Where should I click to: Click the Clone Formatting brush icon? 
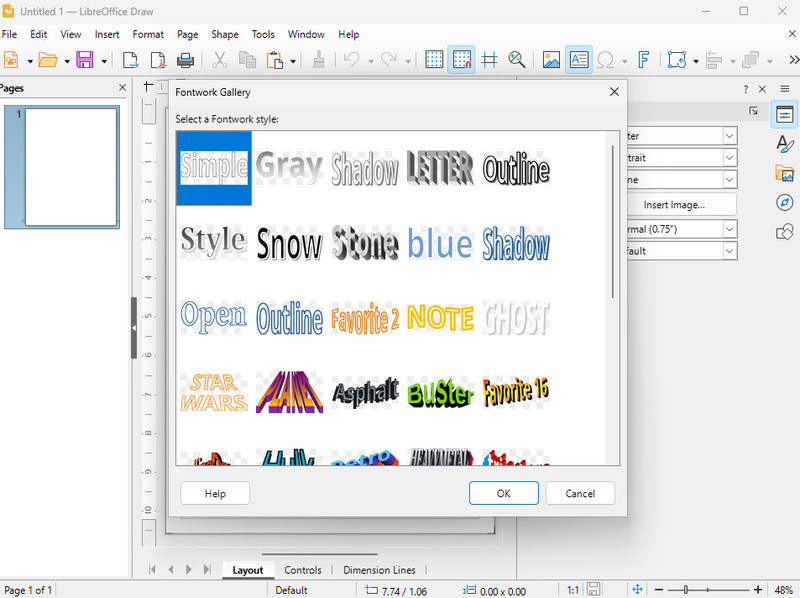(x=319, y=60)
